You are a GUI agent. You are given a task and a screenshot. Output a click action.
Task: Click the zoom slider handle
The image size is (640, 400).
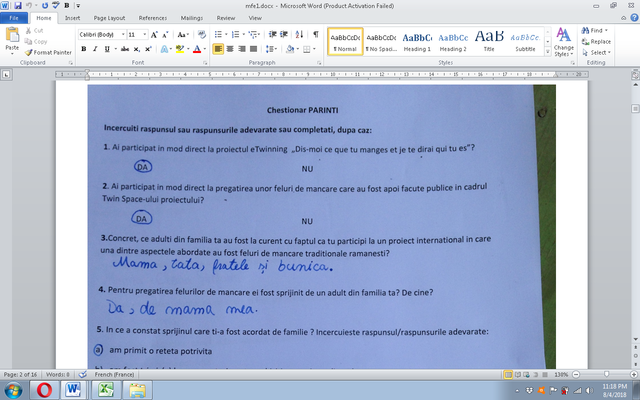(607, 374)
